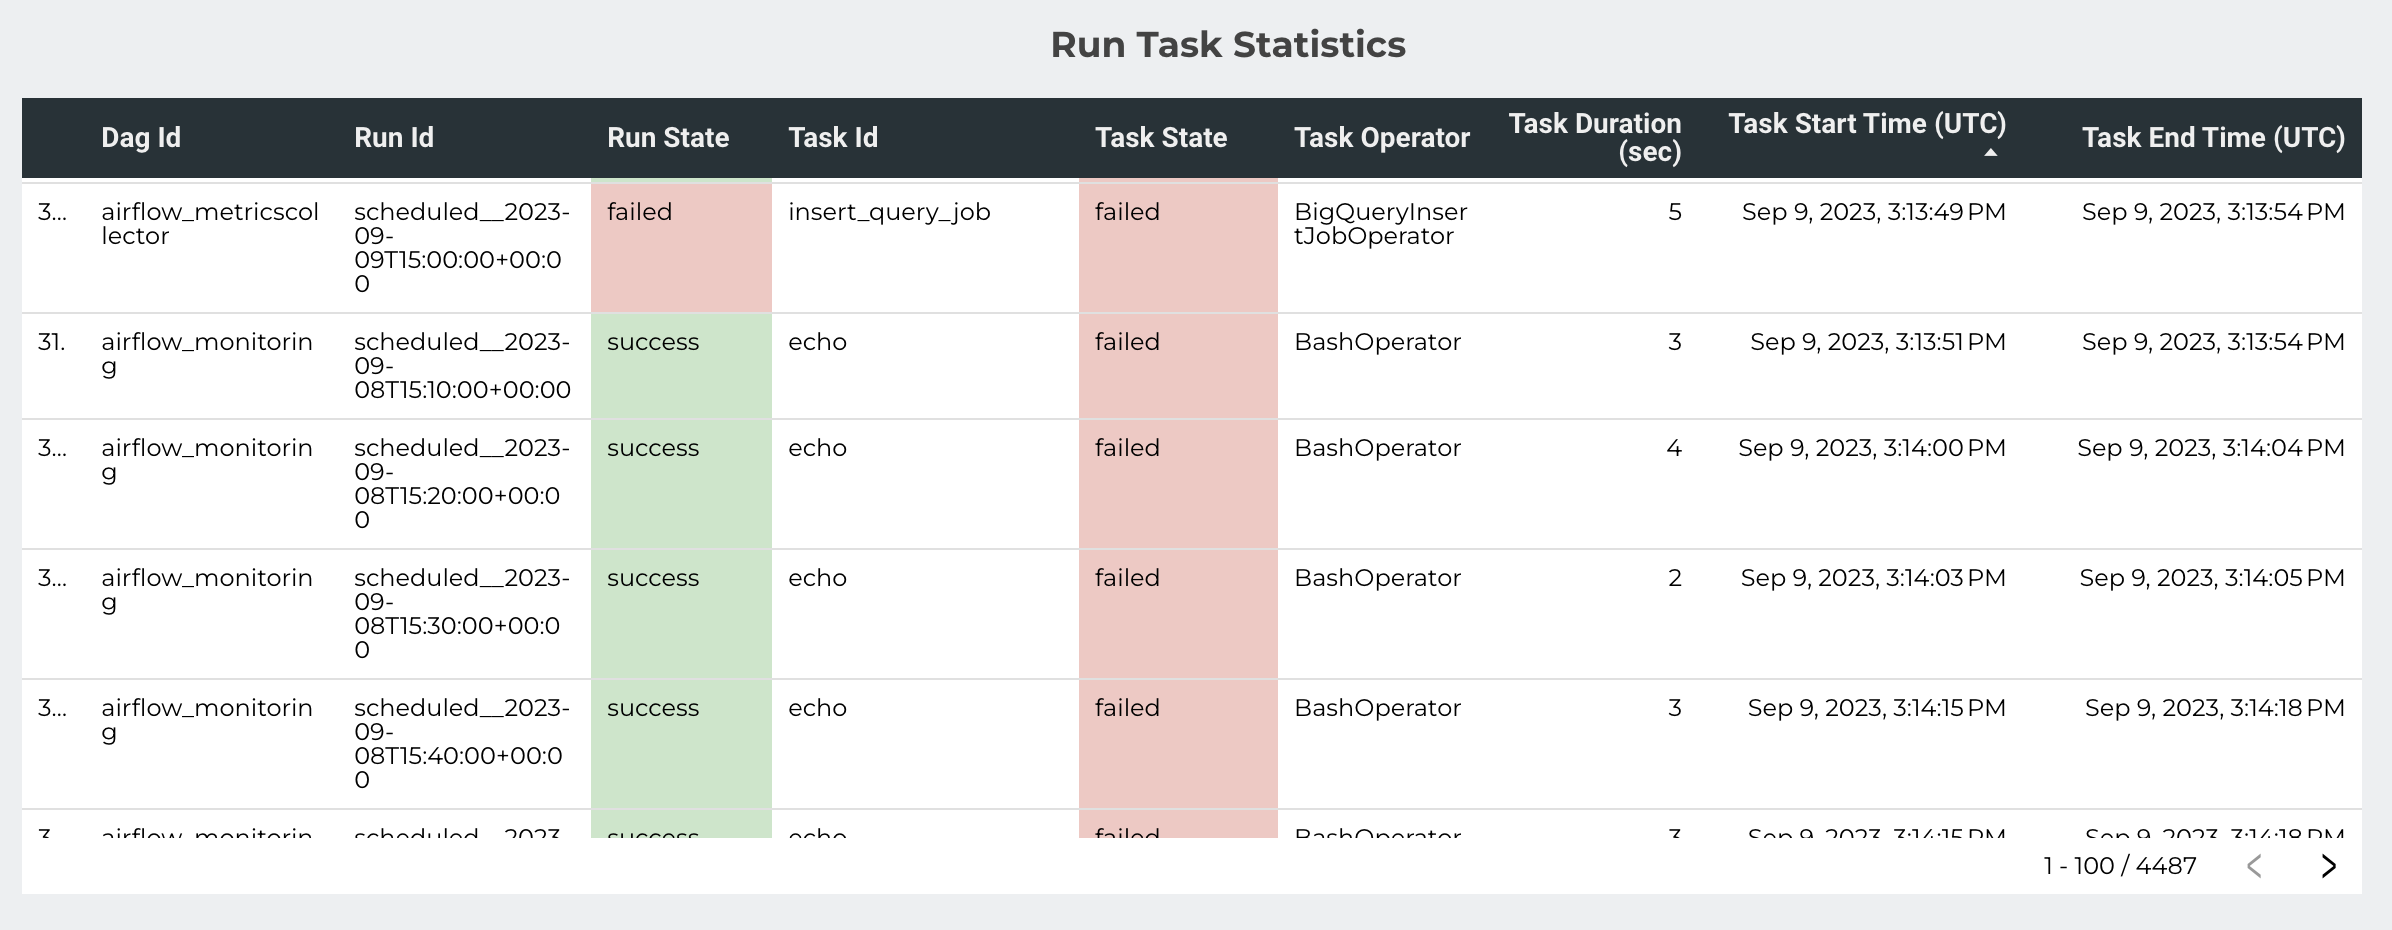
Task: Click the Run State column header
Action: coord(667,138)
